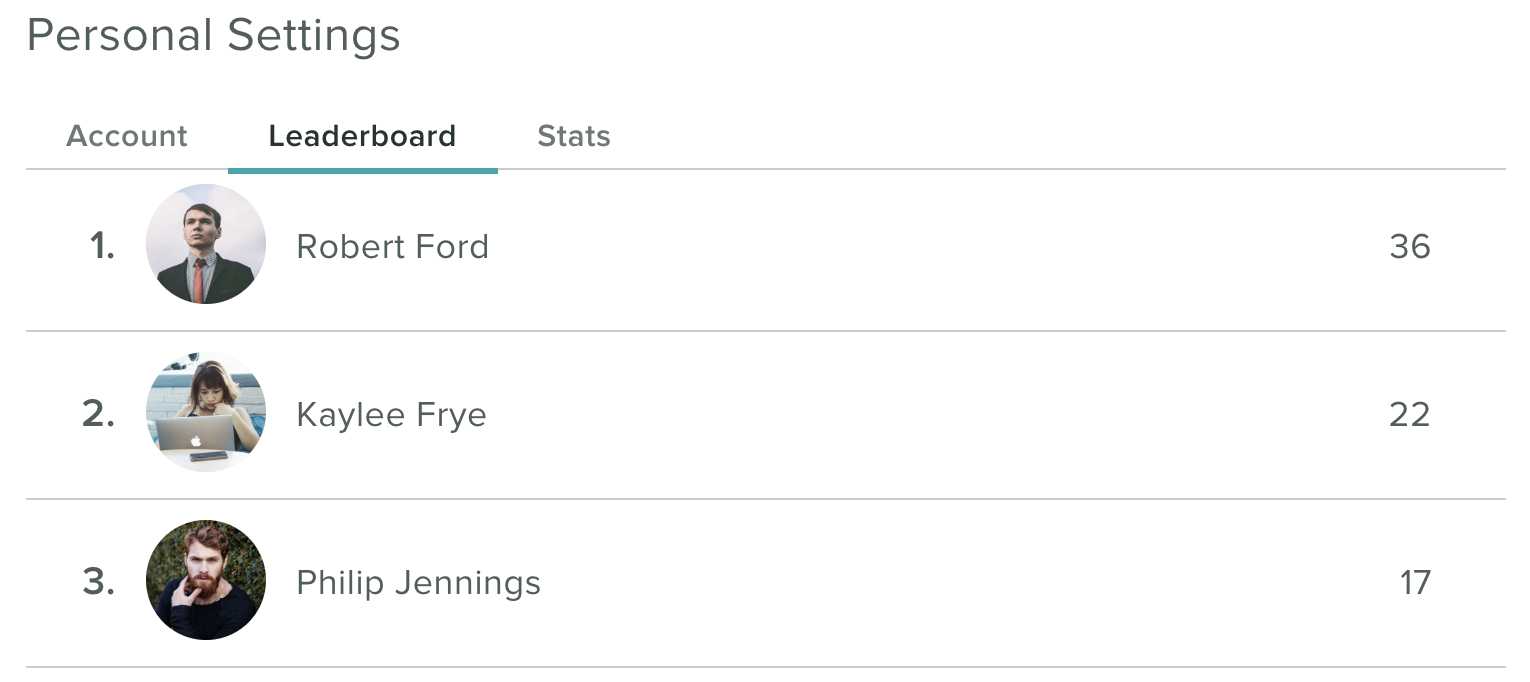Image resolution: width=1530 pixels, height=682 pixels.
Task: Click Kaylee Frye's score of 22
Action: (x=1410, y=414)
